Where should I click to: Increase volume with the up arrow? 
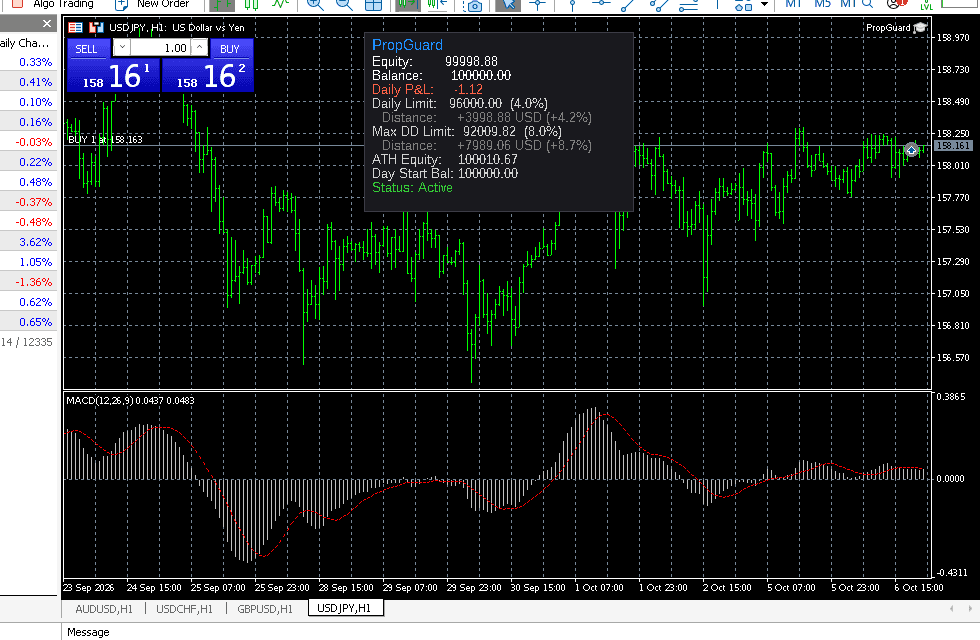[199, 48]
